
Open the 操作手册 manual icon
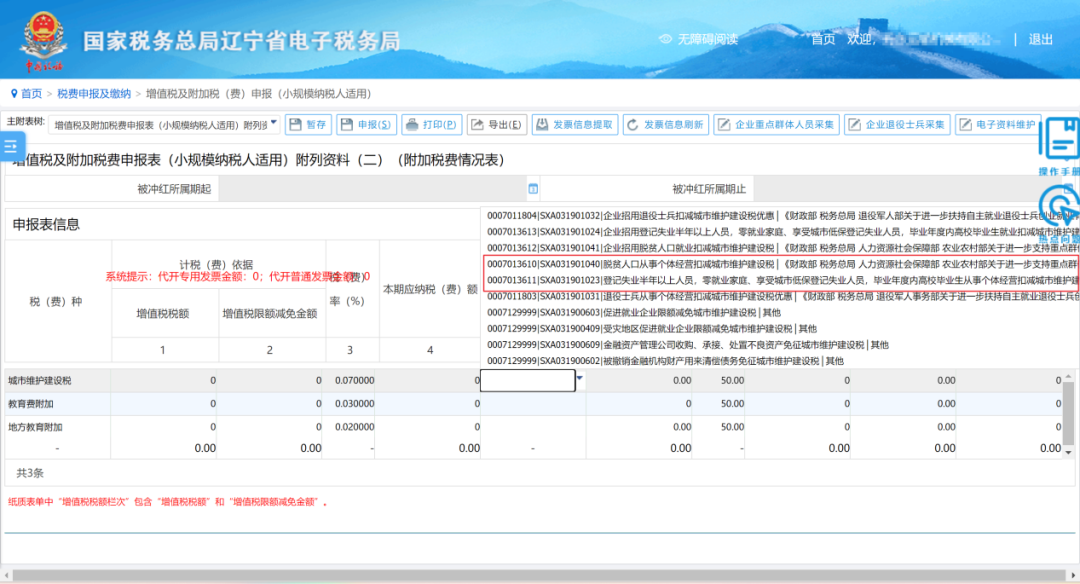(1059, 147)
